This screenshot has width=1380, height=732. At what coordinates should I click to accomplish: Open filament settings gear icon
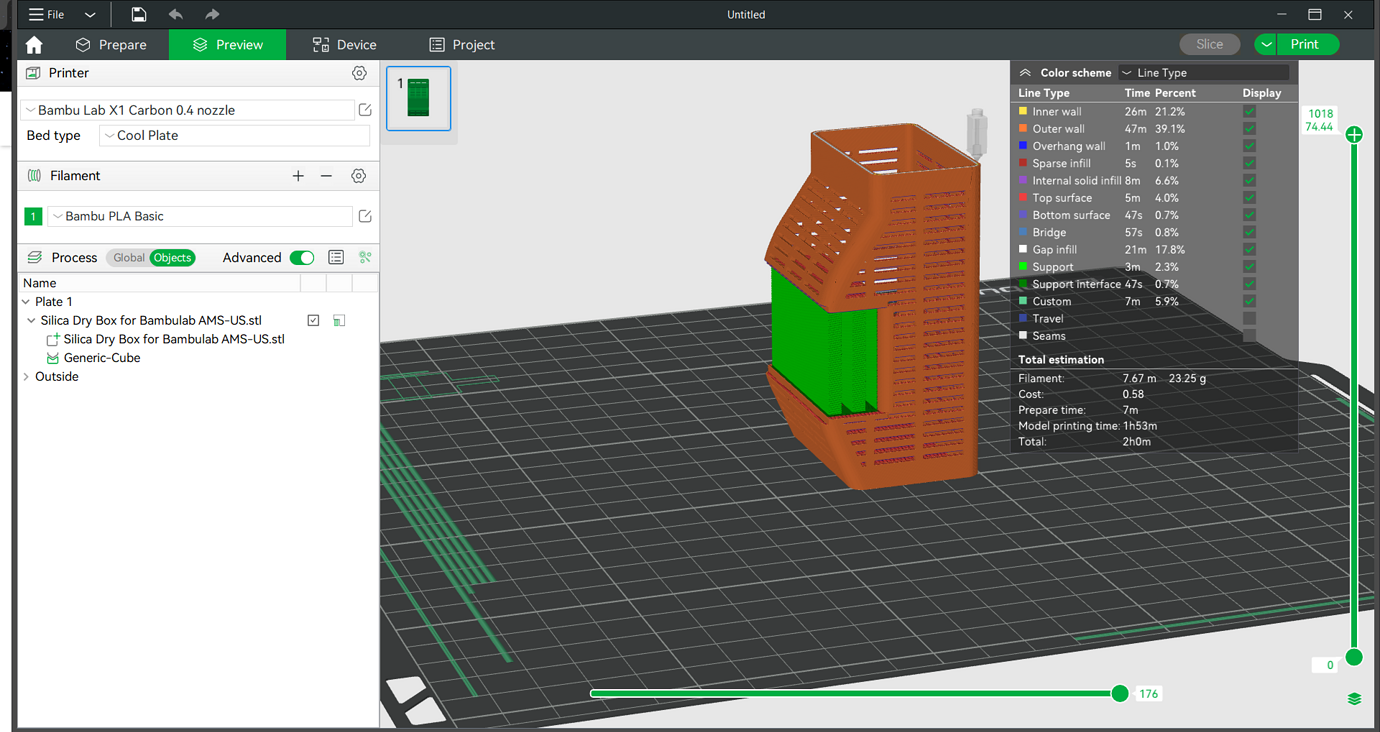(x=358, y=176)
